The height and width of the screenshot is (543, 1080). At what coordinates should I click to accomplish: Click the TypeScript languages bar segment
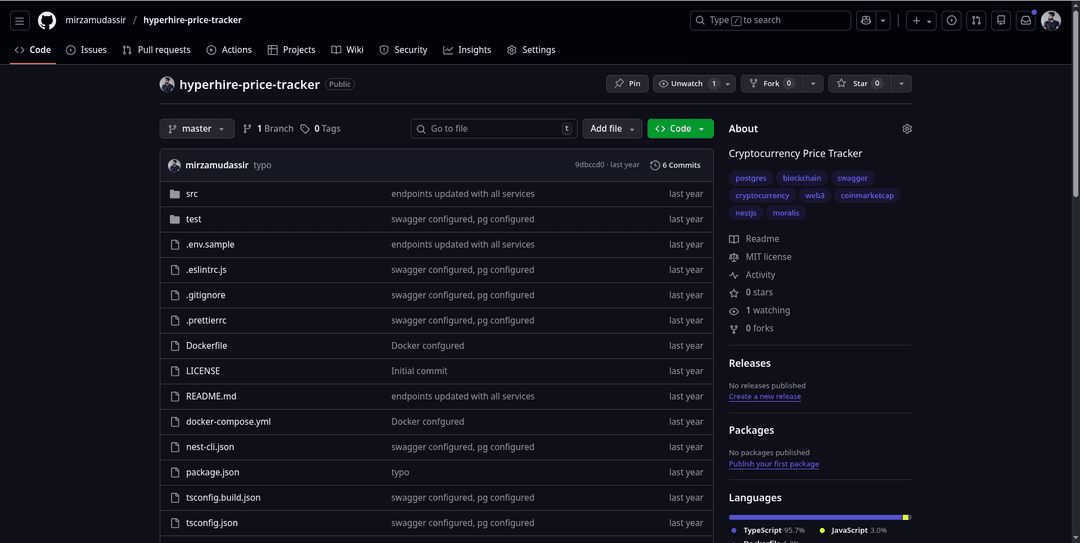coord(816,517)
